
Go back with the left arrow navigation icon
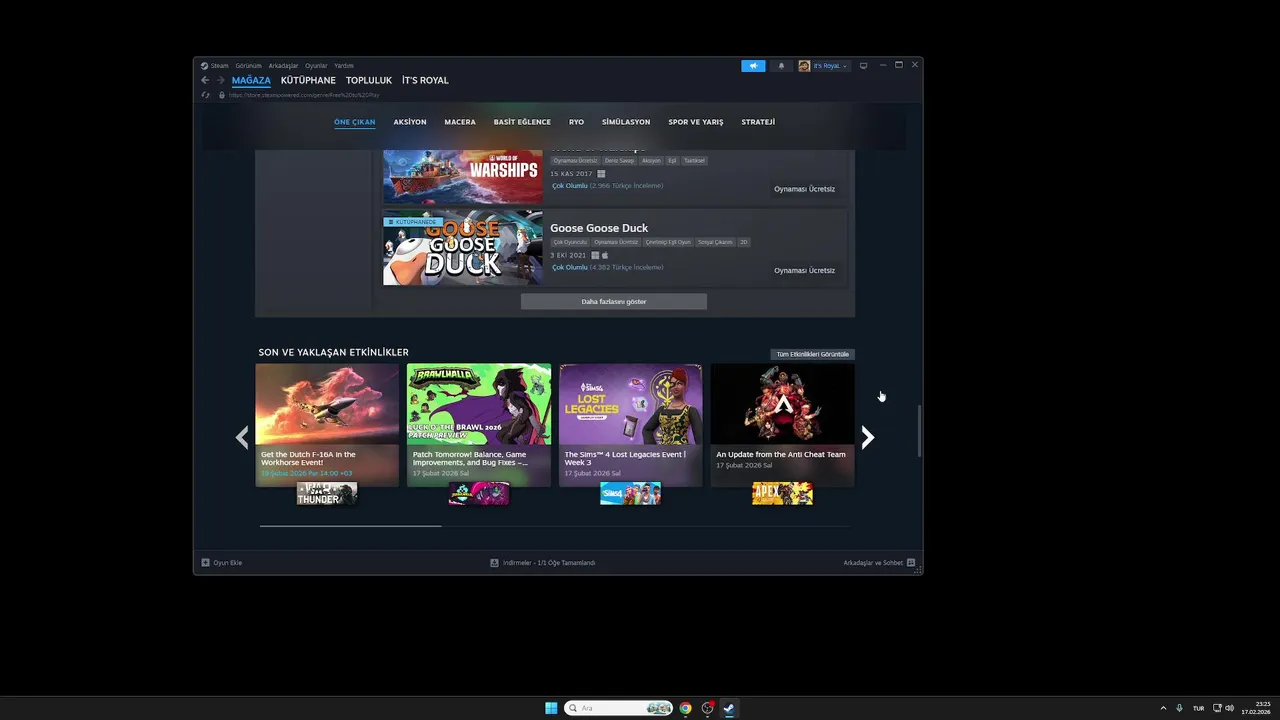click(205, 80)
